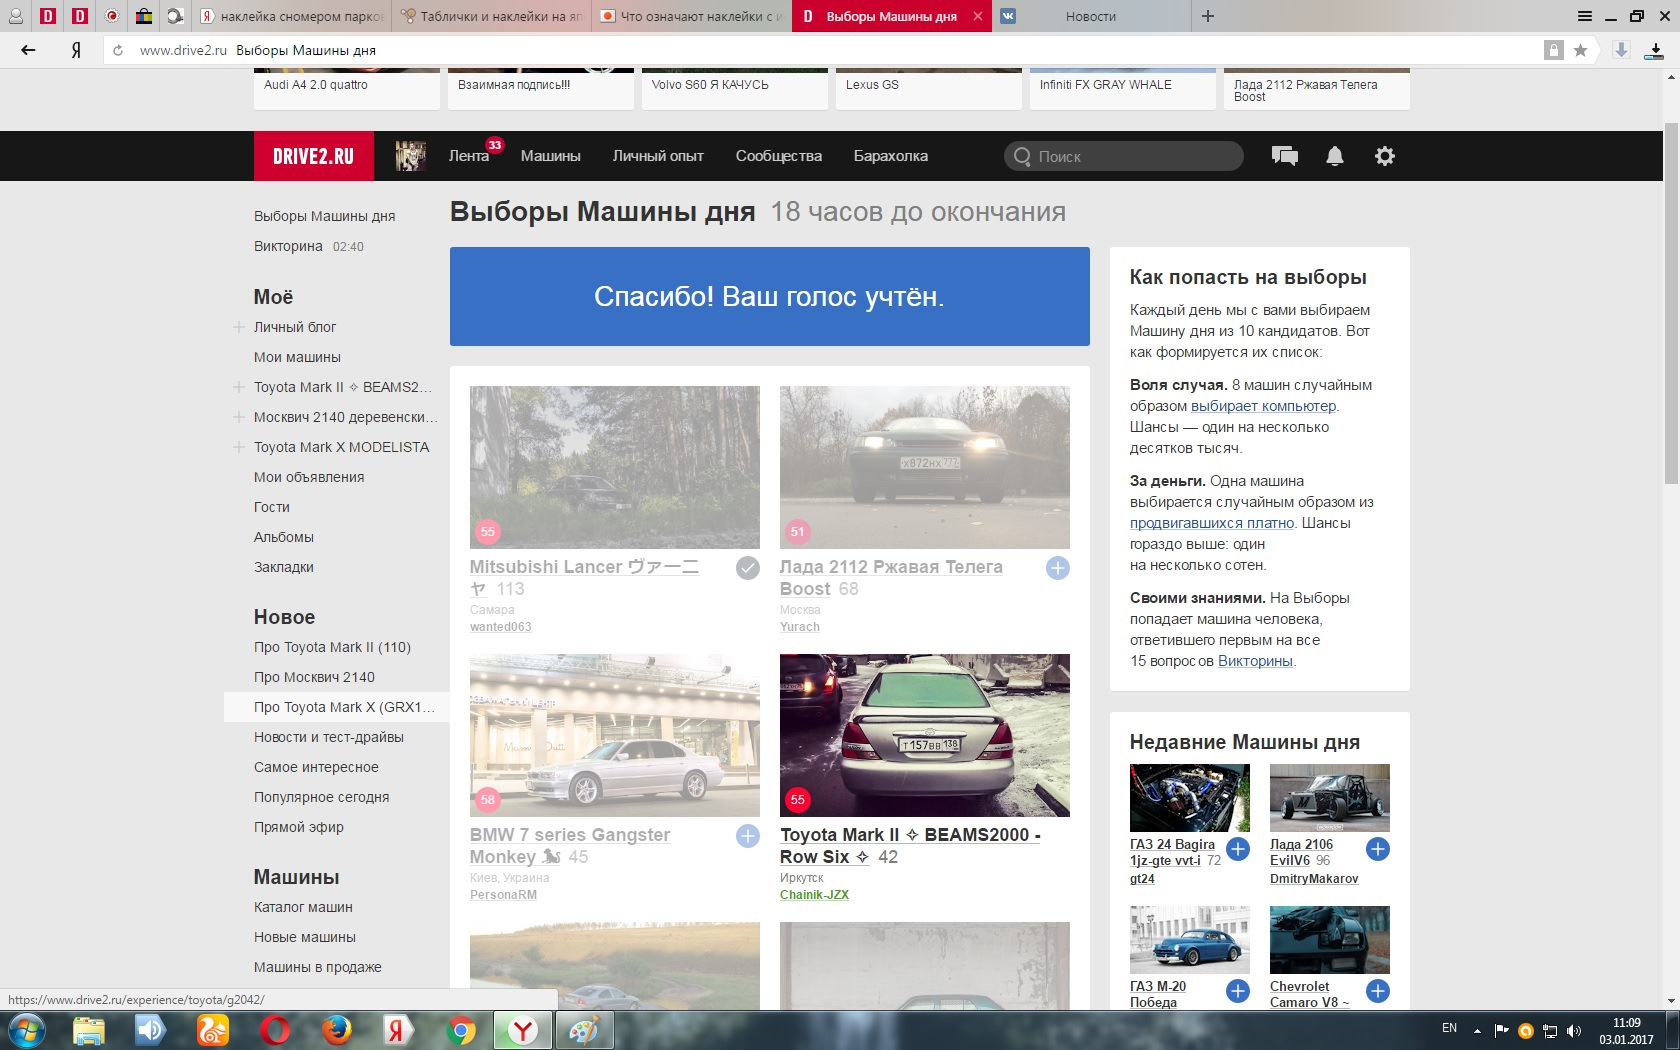This screenshot has height=1050, width=1680.
Task: Follow the Лада 2112 Ржавая Телега car
Action: pyautogui.click(x=1058, y=568)
